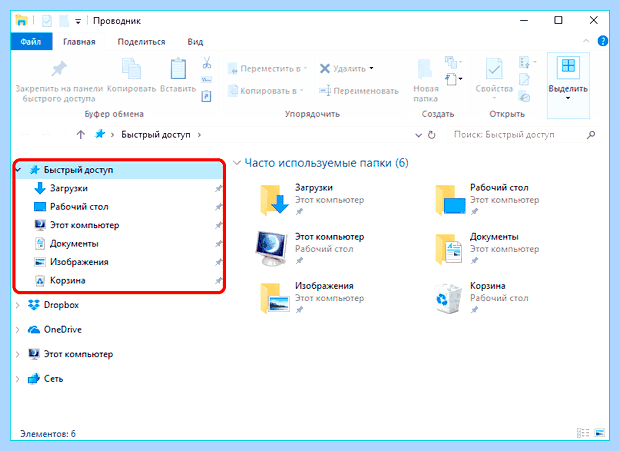Switch to large icons view in status bar
Viewport: 620px width, 451px height.
click(599, 433)
